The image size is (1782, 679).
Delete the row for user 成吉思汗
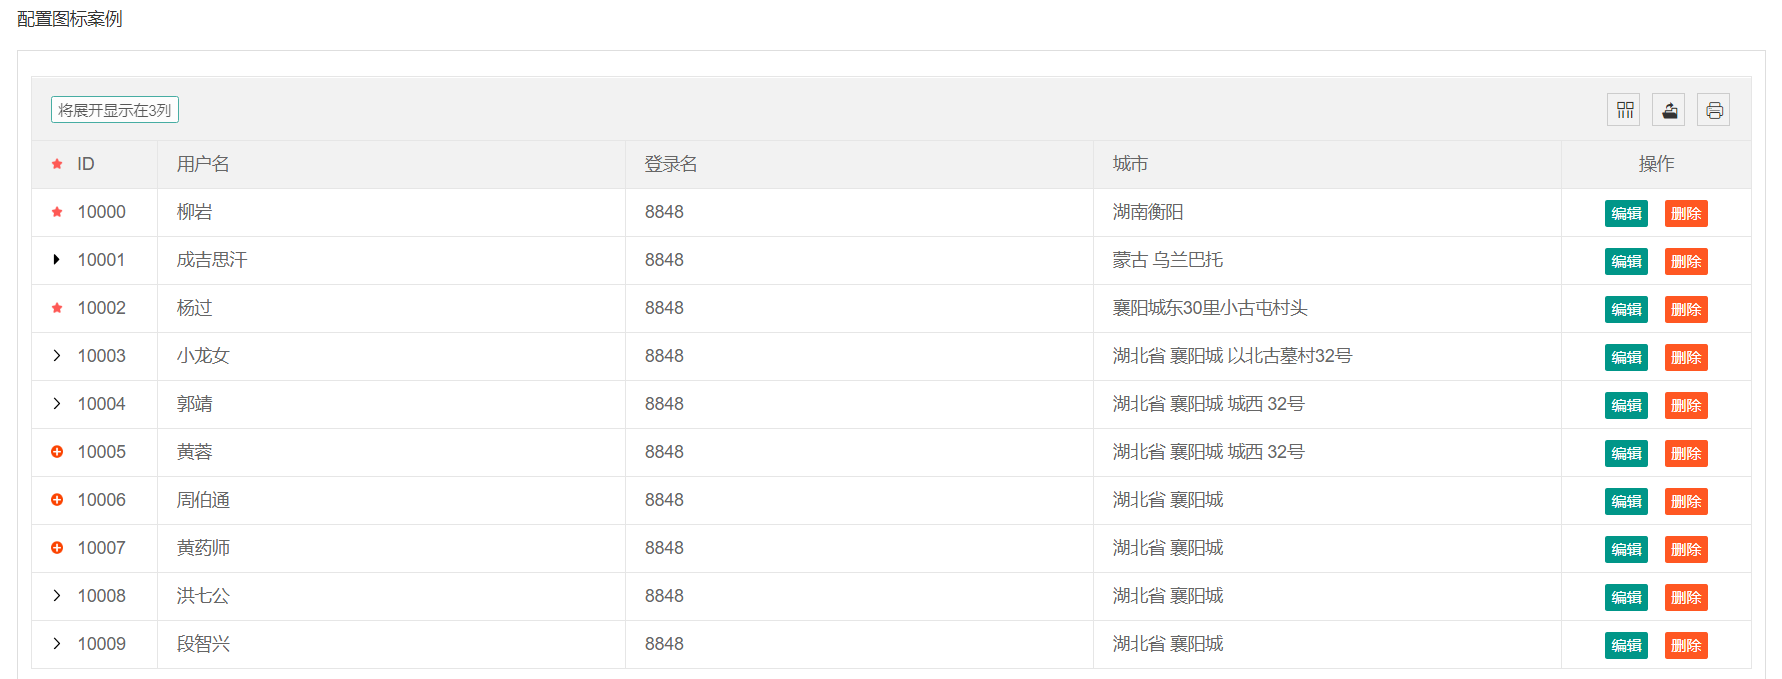tap(1686, 261)
